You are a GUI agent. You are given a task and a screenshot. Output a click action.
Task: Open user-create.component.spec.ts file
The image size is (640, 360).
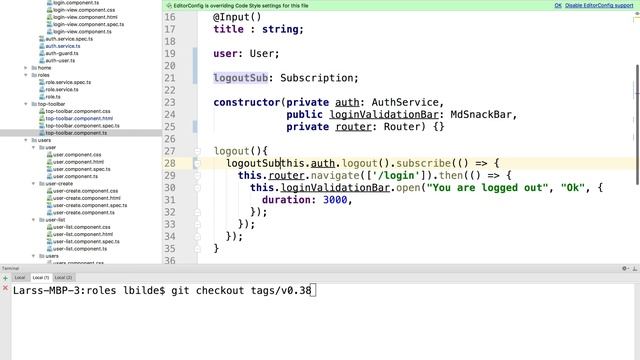87,205
